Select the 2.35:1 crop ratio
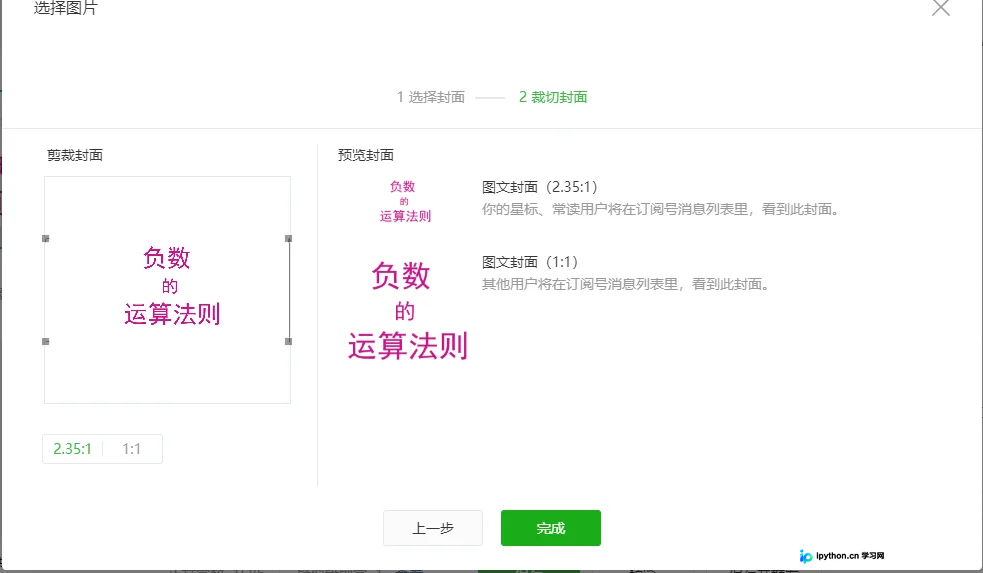Image resolution: width=983 pixels, height=573 pixels. (x=72, y=449)
